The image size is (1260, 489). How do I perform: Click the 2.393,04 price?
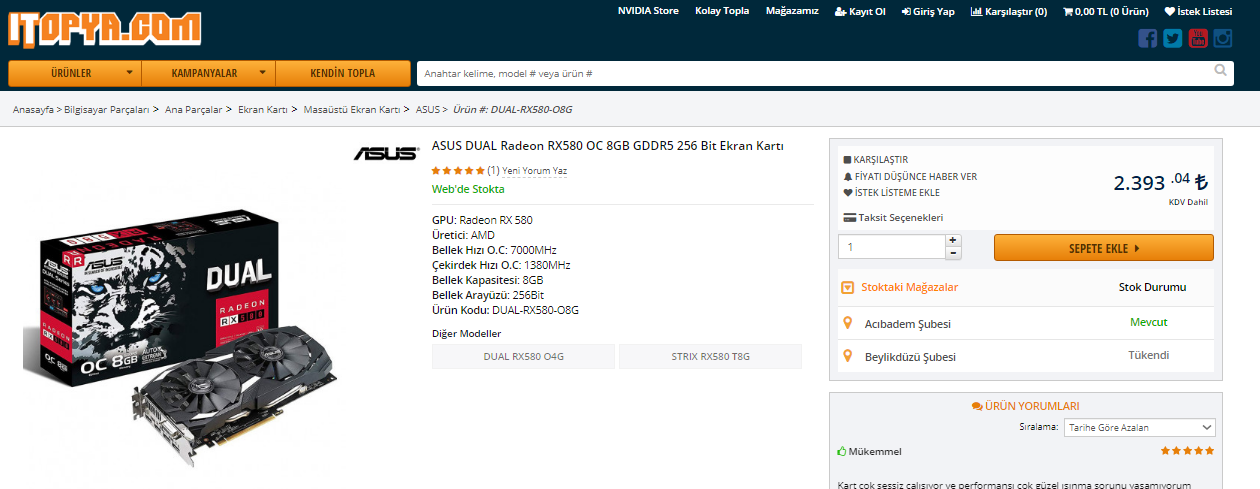pyautogui.click(x=1160, y=183)
